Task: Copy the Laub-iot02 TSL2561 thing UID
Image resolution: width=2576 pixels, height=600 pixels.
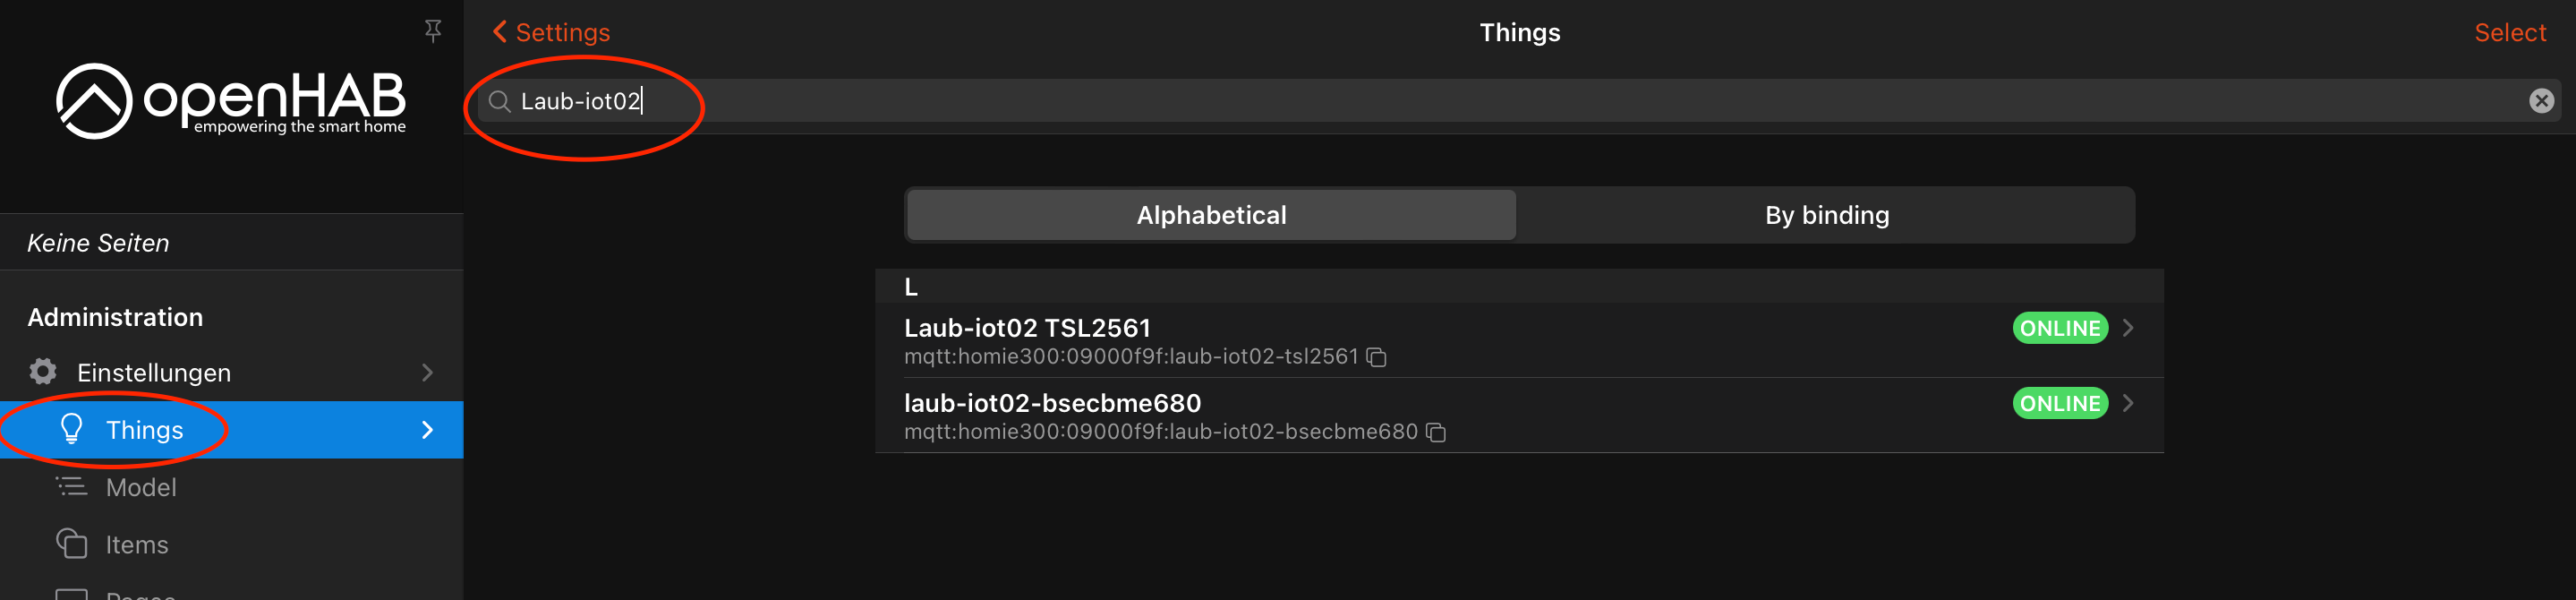Action: pos(1377,357)
